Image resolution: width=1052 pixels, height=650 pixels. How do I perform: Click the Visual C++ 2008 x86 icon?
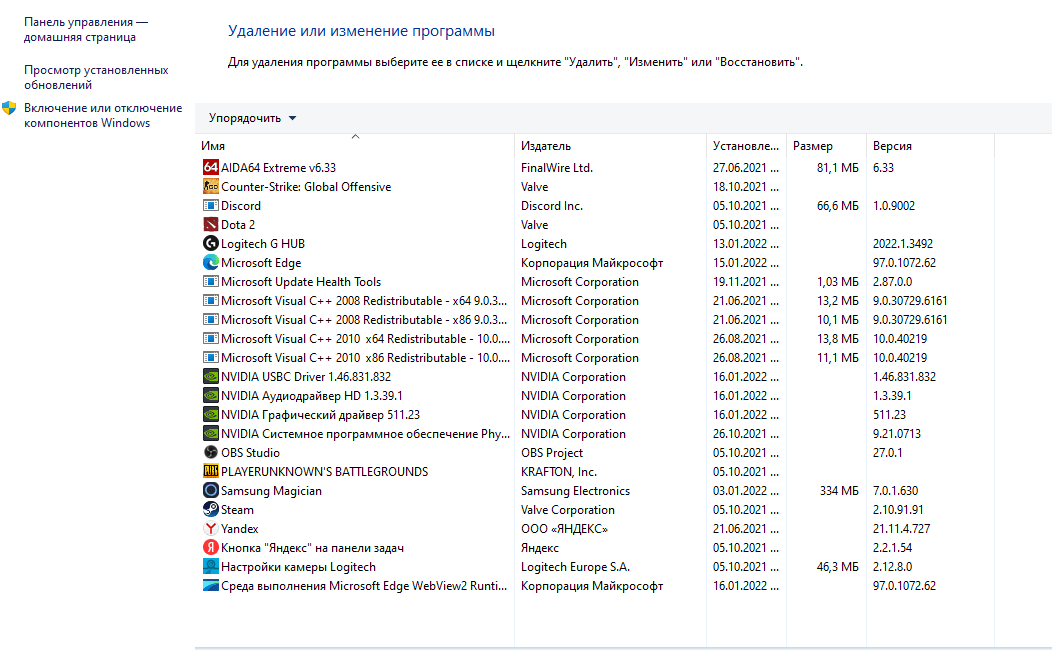click(211, 319)
